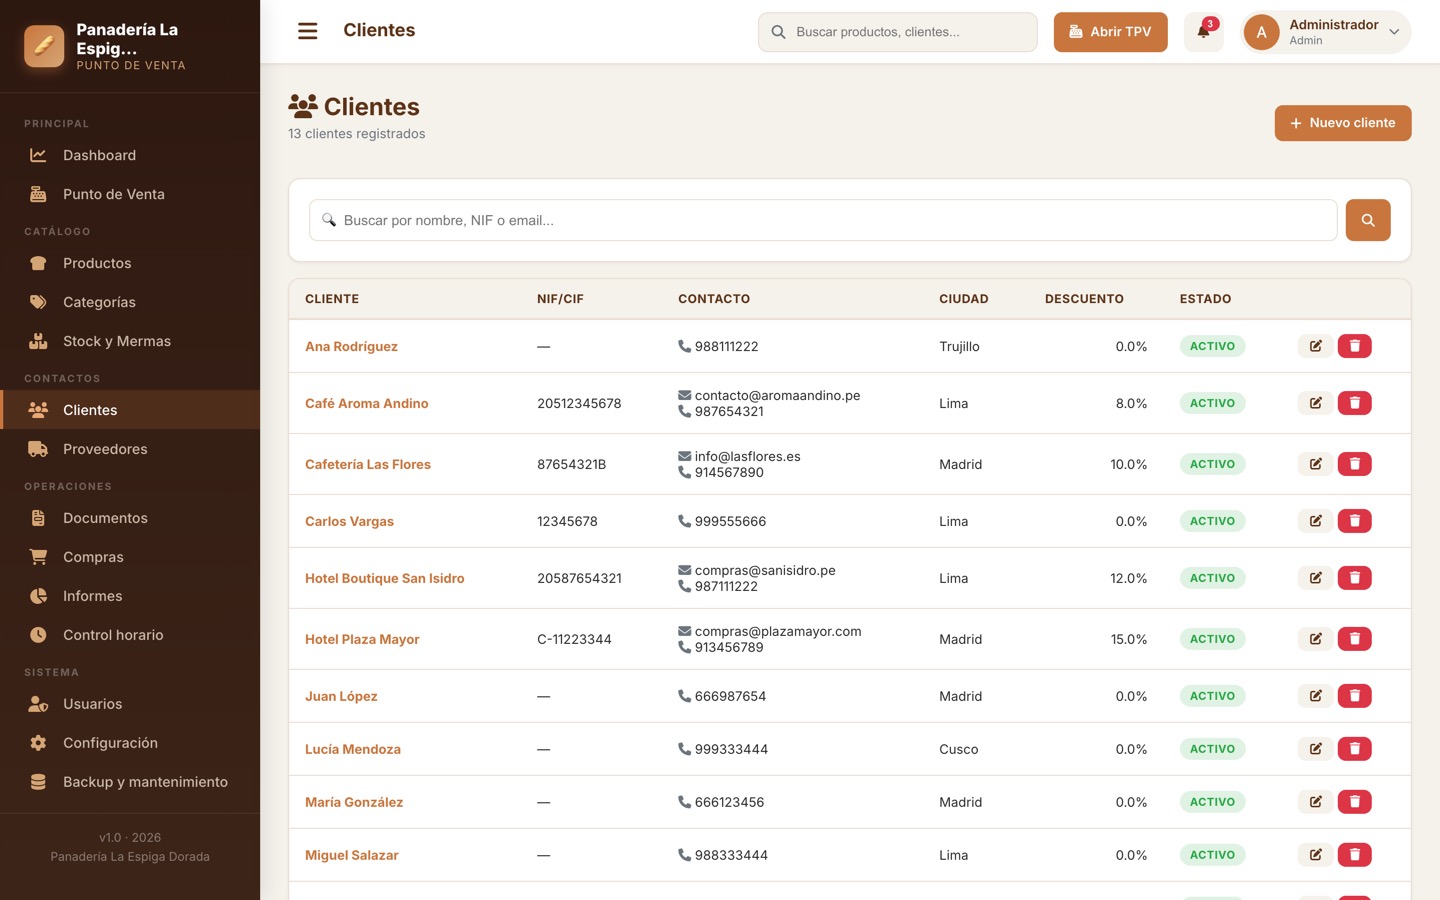1440x900 pixels.
Task: Open Productos catalog page
Action: coord(130,263)
